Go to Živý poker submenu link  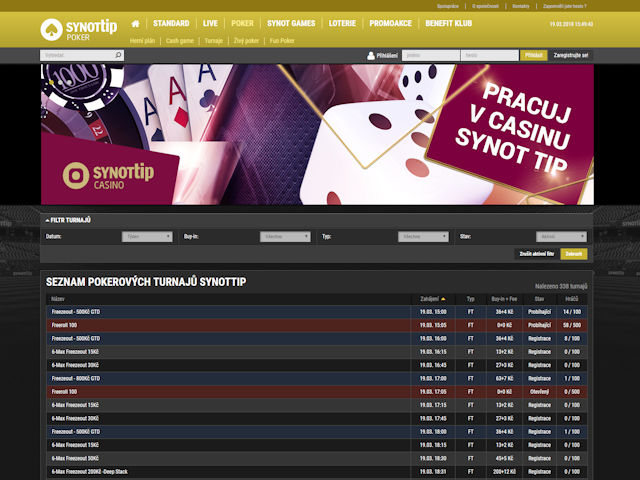click(247, 41)
